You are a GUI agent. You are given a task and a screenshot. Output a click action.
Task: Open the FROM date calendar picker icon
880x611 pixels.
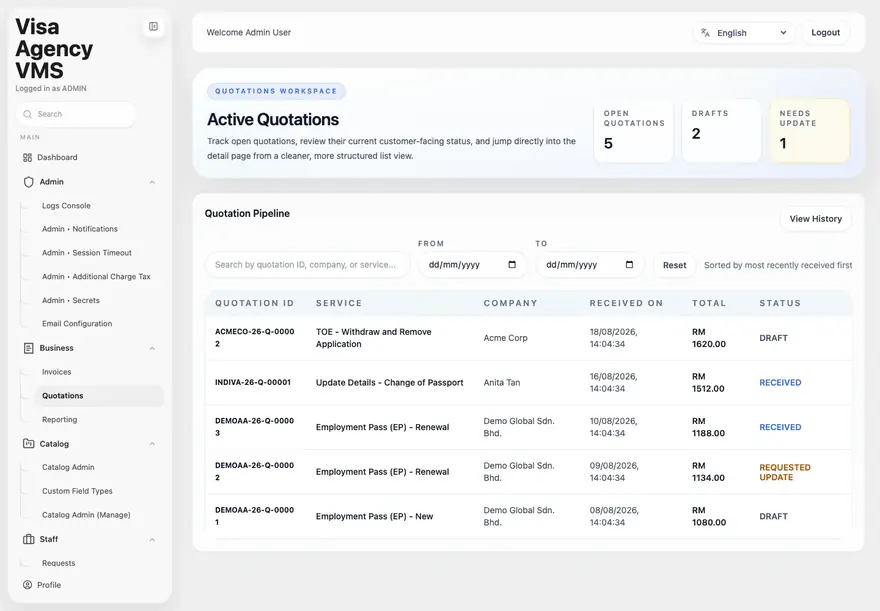pos(512,264)
